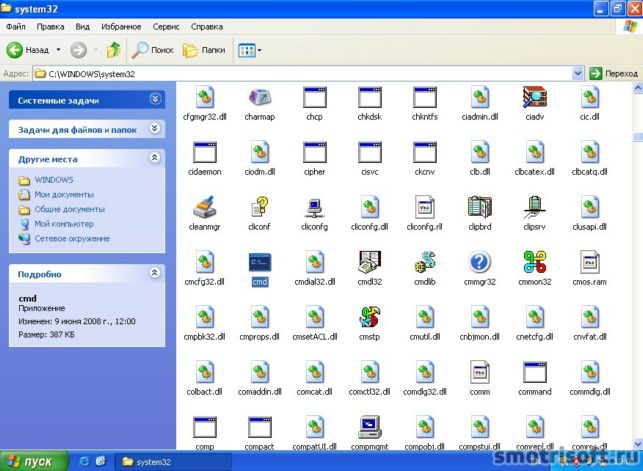Viewport: 643px width, 471px height.
Task: Select the cmmgr32 question mark icon
Action: [480, 262]
